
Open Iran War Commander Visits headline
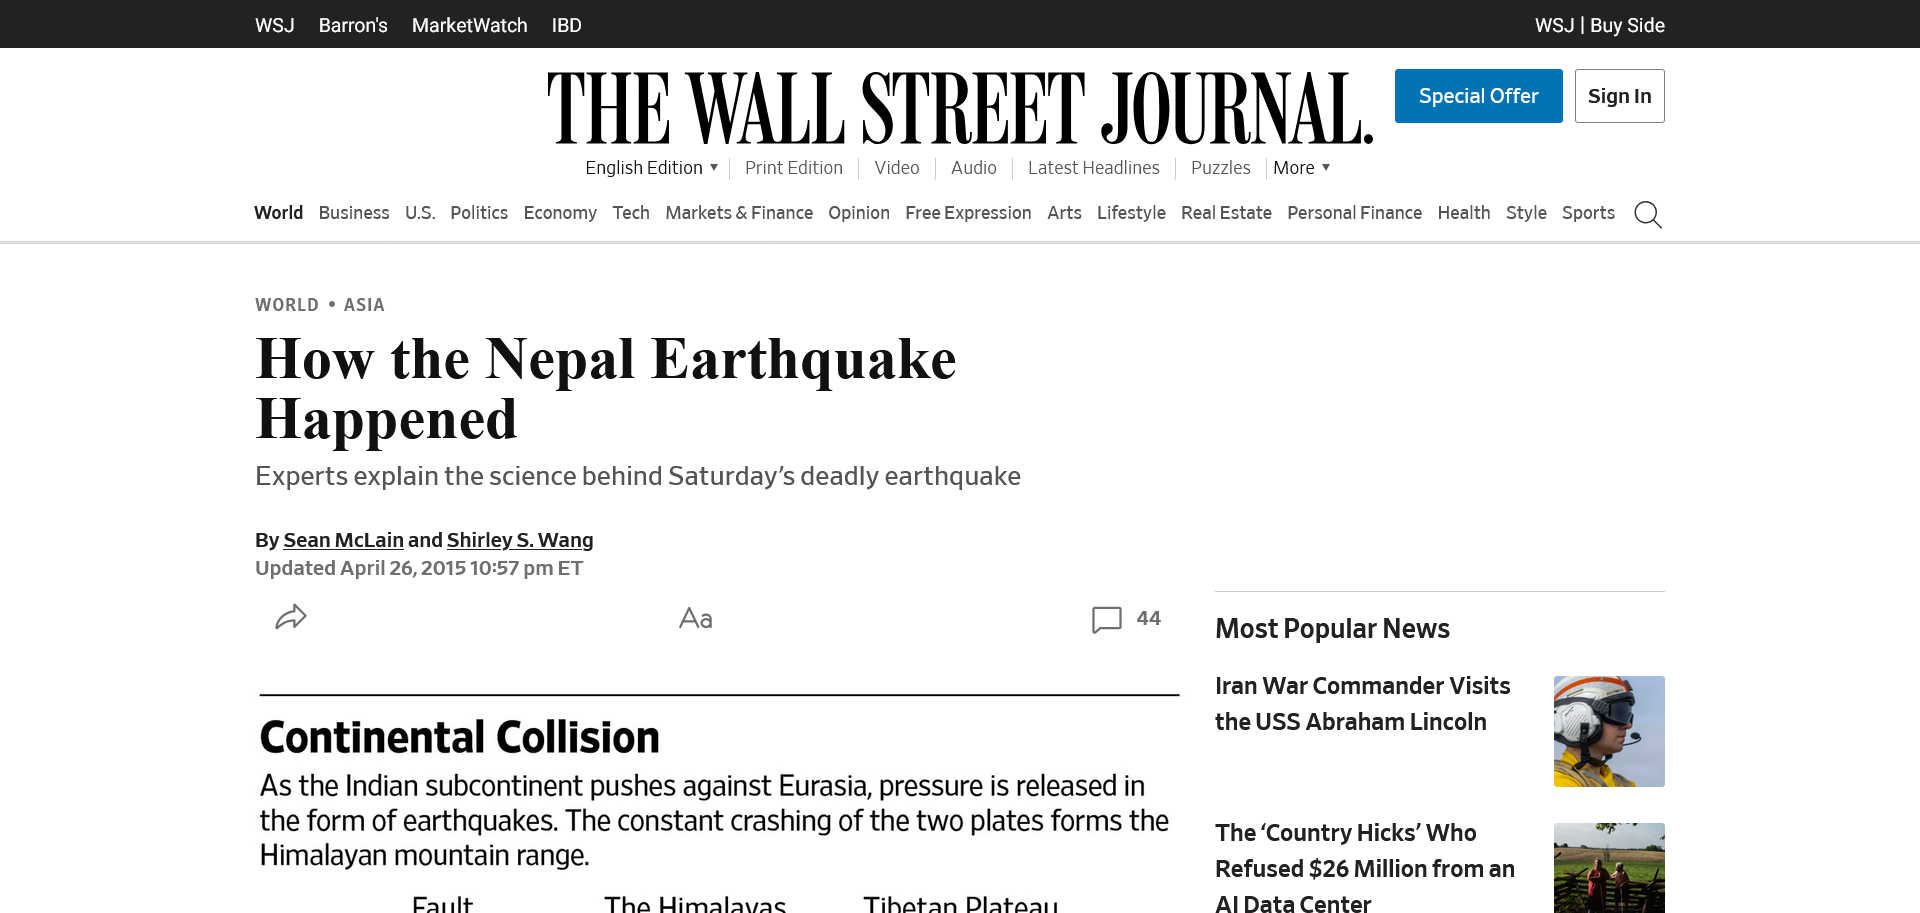tap(1363, 704)
